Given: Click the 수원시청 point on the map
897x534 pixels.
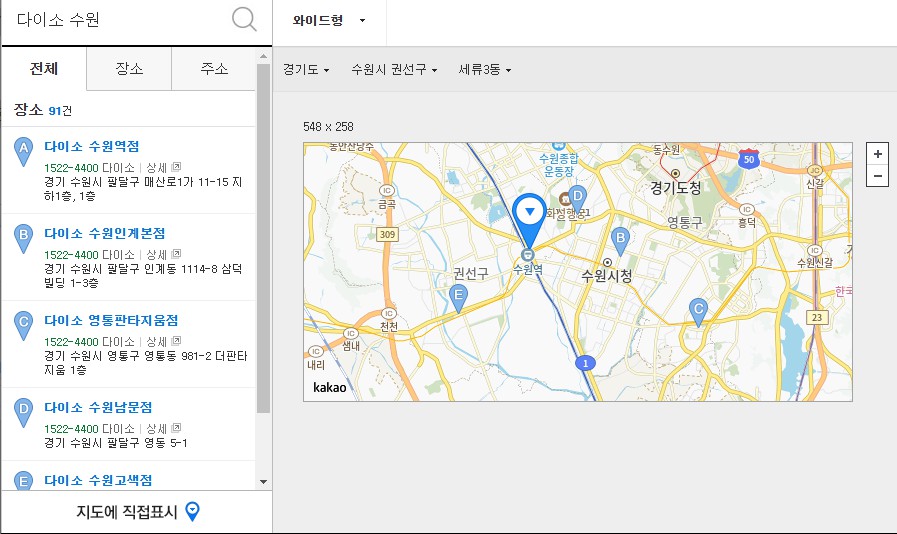Looking at the screenshot, I should click(607, 263).
